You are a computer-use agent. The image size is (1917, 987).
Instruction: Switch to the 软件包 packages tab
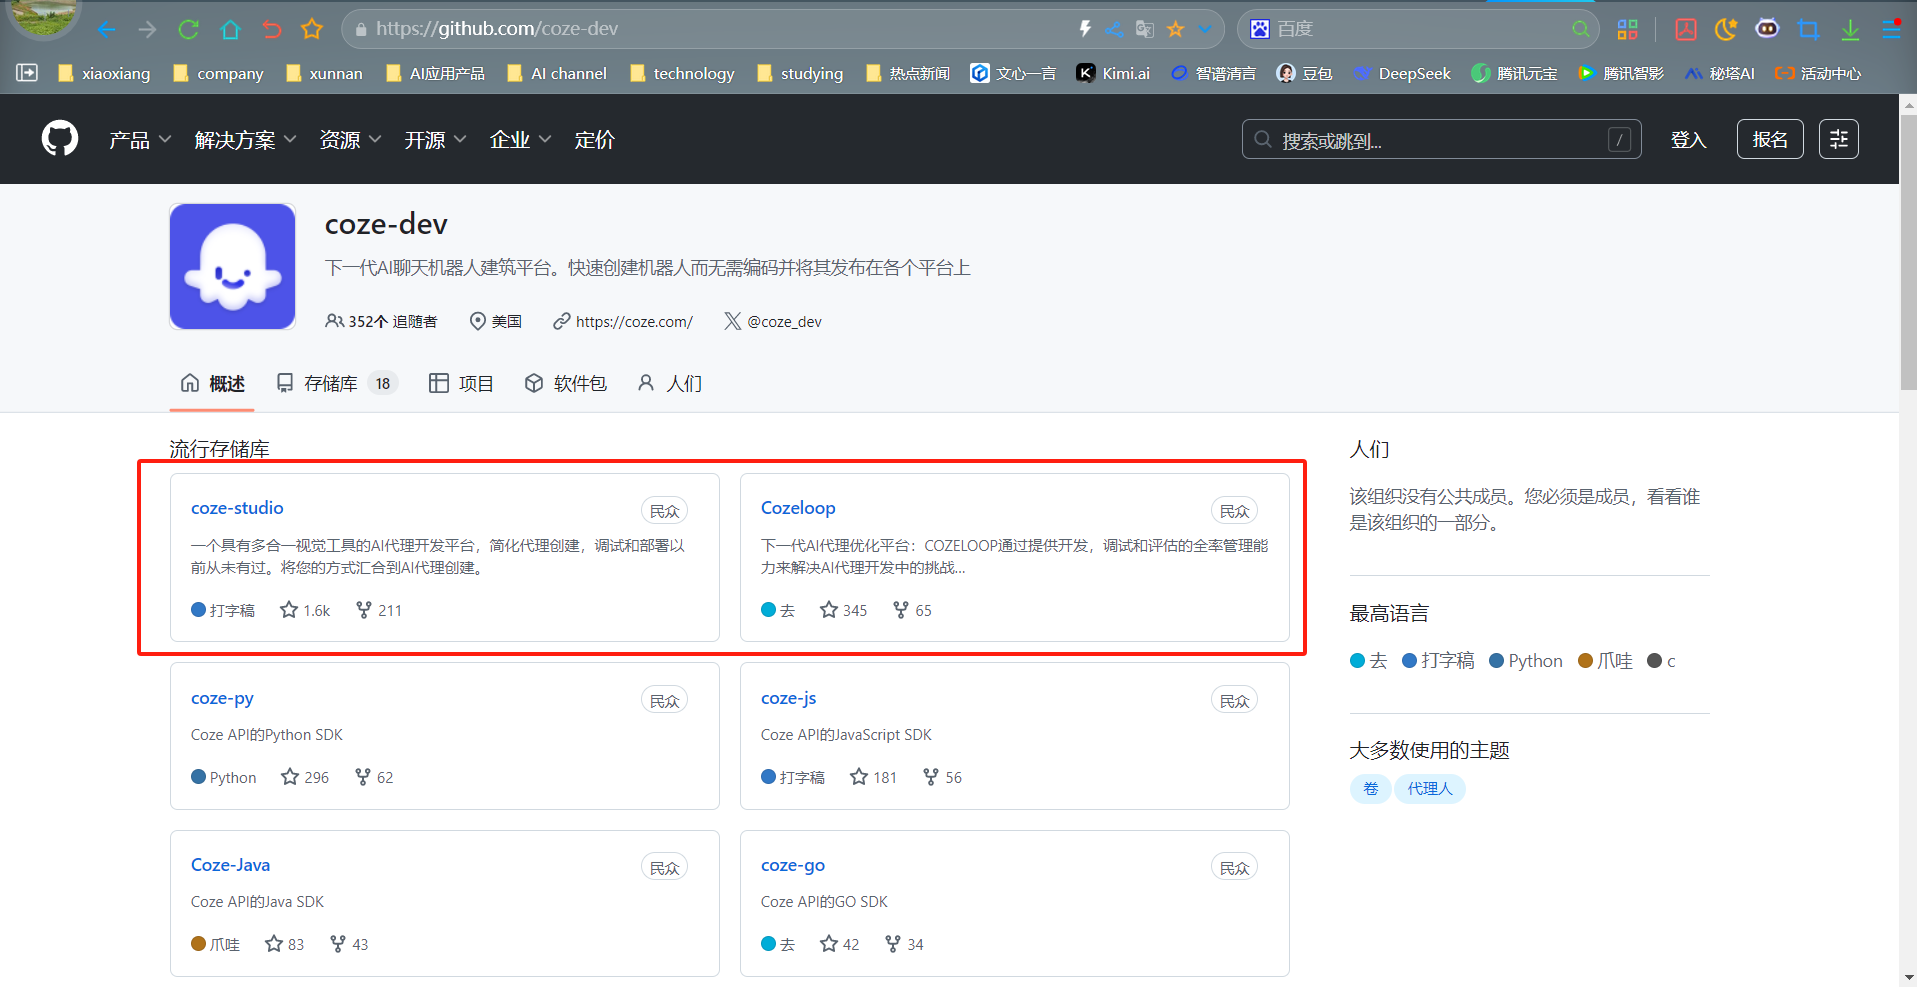coord(566,383)
